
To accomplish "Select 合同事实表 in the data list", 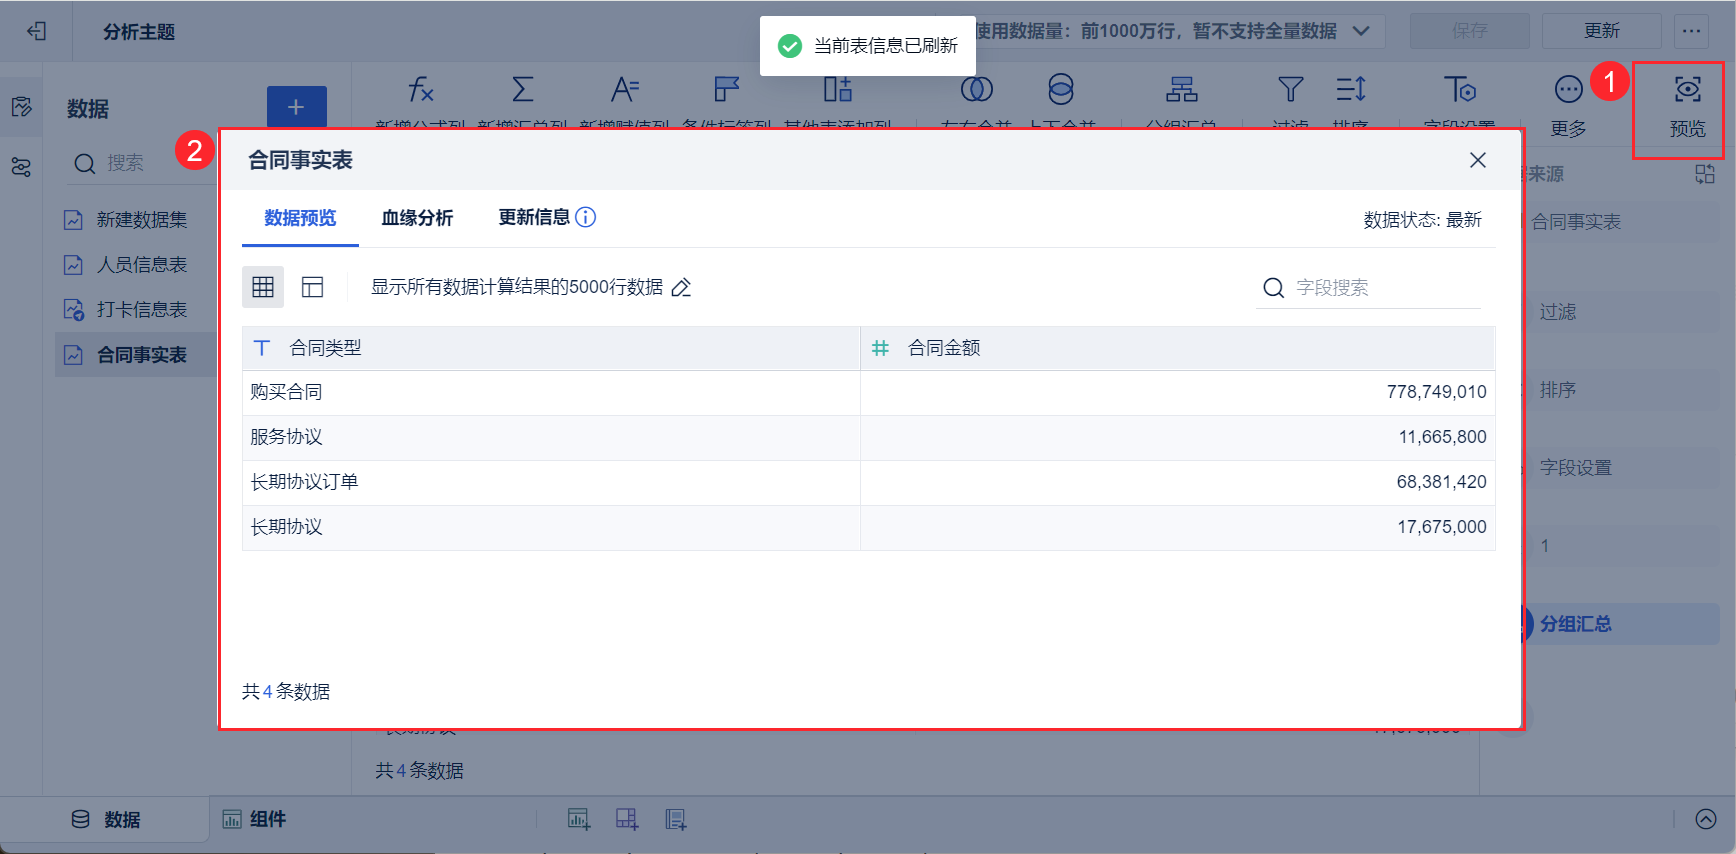I will point(135,355).
